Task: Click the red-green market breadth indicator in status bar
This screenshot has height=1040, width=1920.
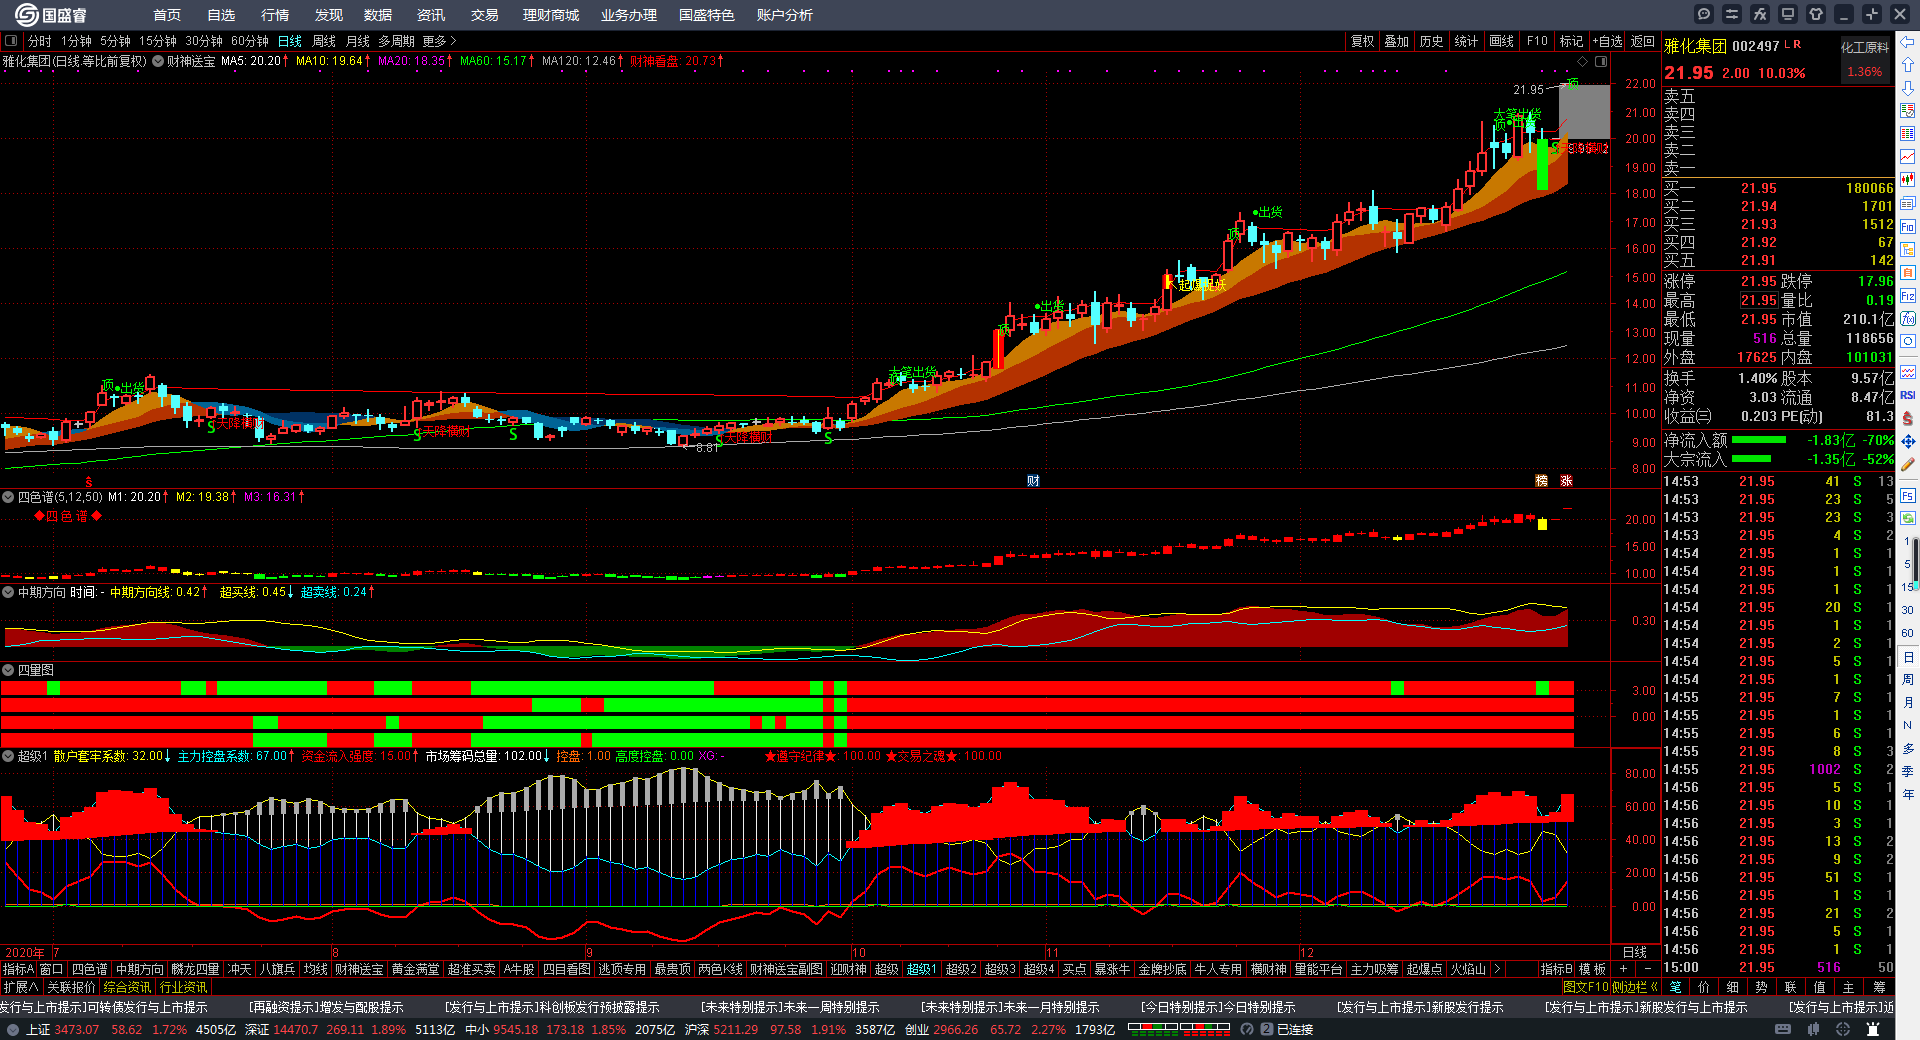Action: coord(1178,1027)
